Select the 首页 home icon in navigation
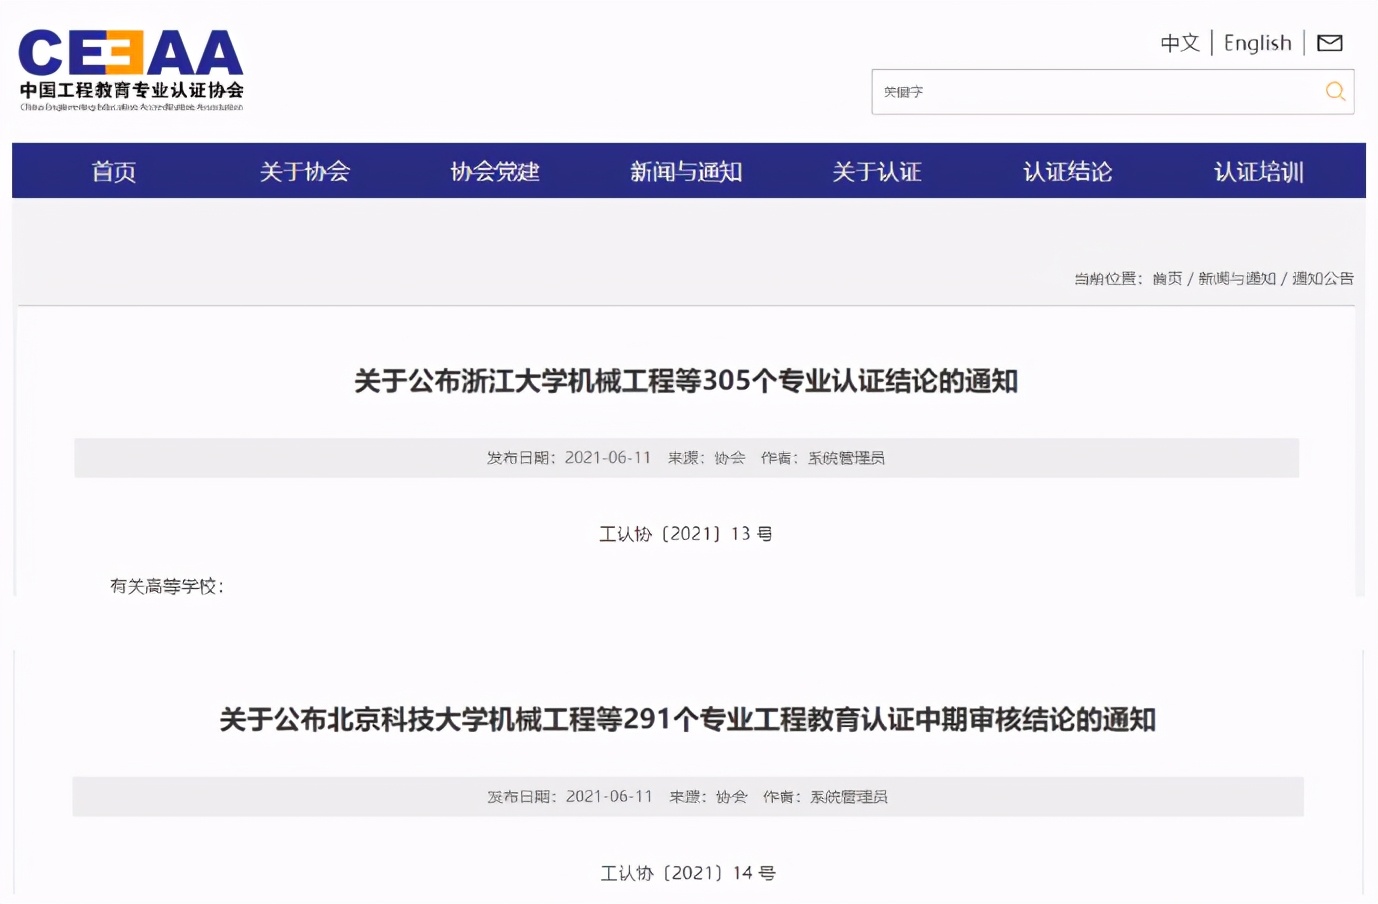Screen dimensions: 1378x904 [x=113, y=171]
